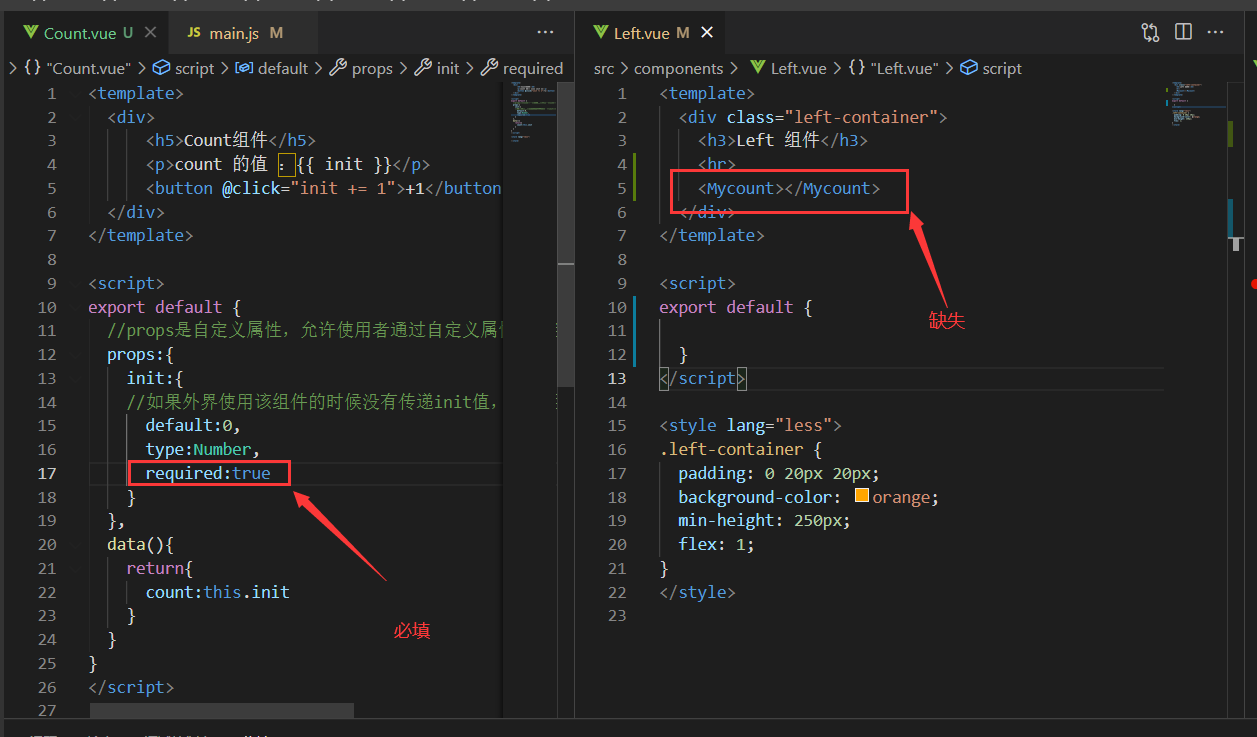The image size is (1257, 737).
Task: Click "<h5>Count组件</h5>" line in Count.vue
Action: (x=230, y=140)
